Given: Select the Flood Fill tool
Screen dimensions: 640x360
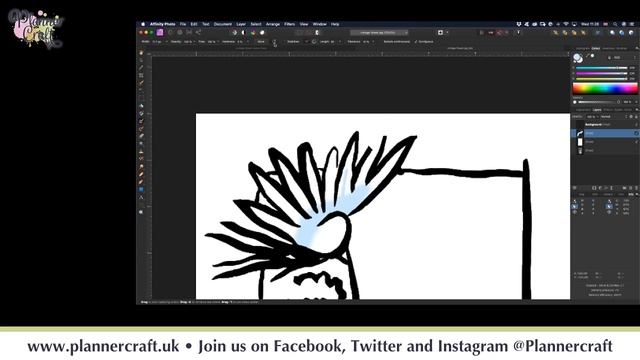Looking at the screenshot, I should coord(141,106).
